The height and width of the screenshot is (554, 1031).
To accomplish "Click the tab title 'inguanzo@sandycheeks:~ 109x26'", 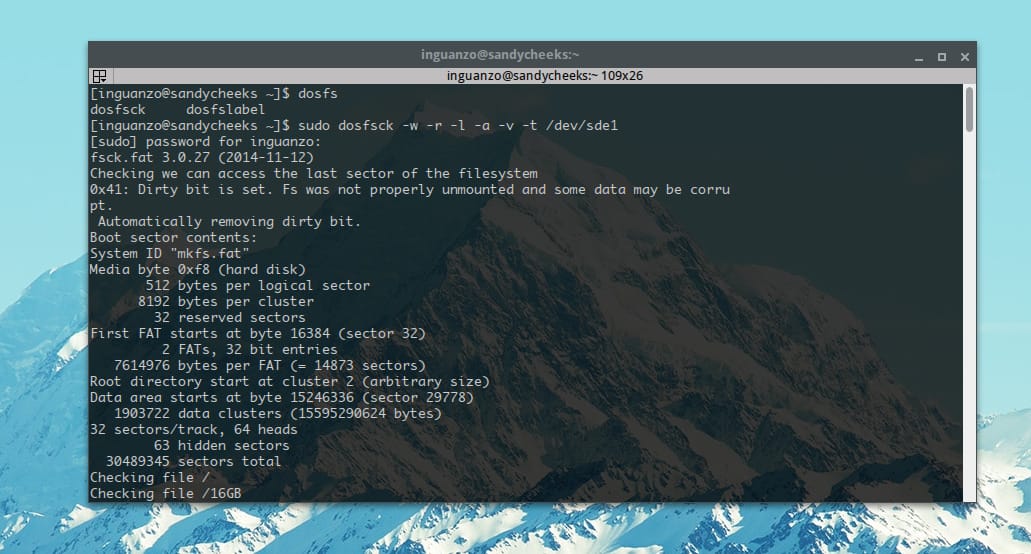I will [x=544, y=76].
